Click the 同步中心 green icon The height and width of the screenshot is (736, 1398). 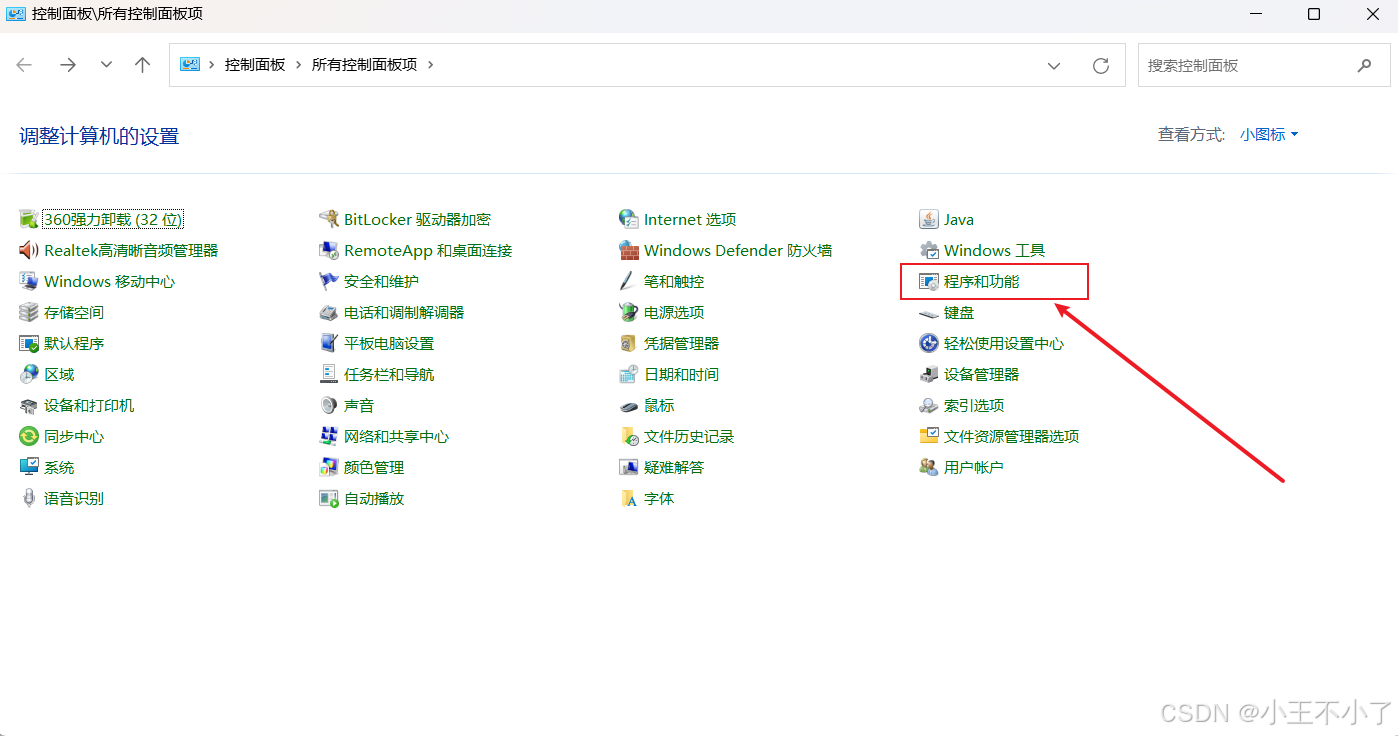(x=29, y=436)
